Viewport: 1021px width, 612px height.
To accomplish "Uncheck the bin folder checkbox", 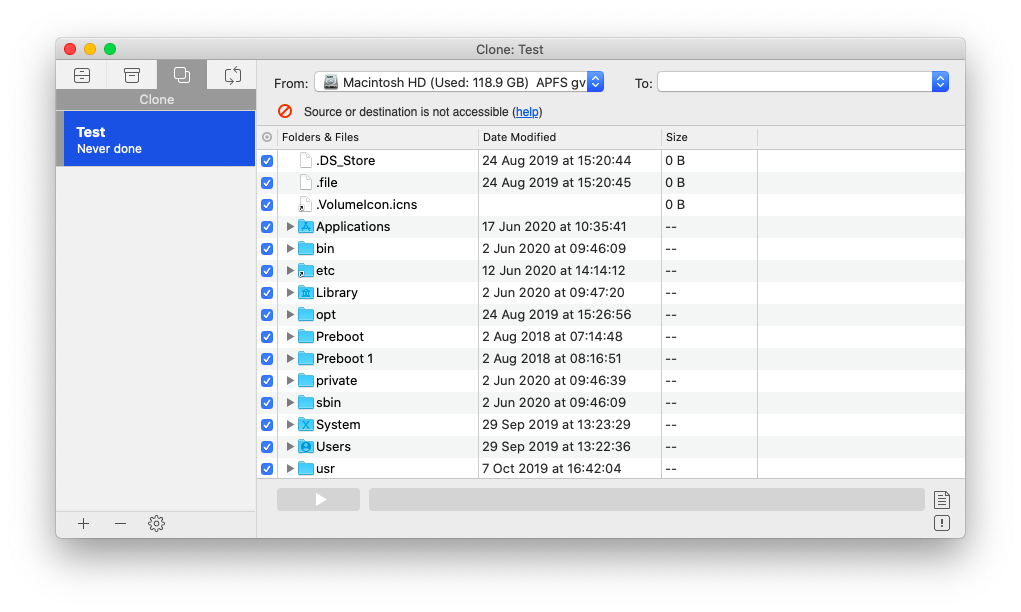I will [267, 249].
